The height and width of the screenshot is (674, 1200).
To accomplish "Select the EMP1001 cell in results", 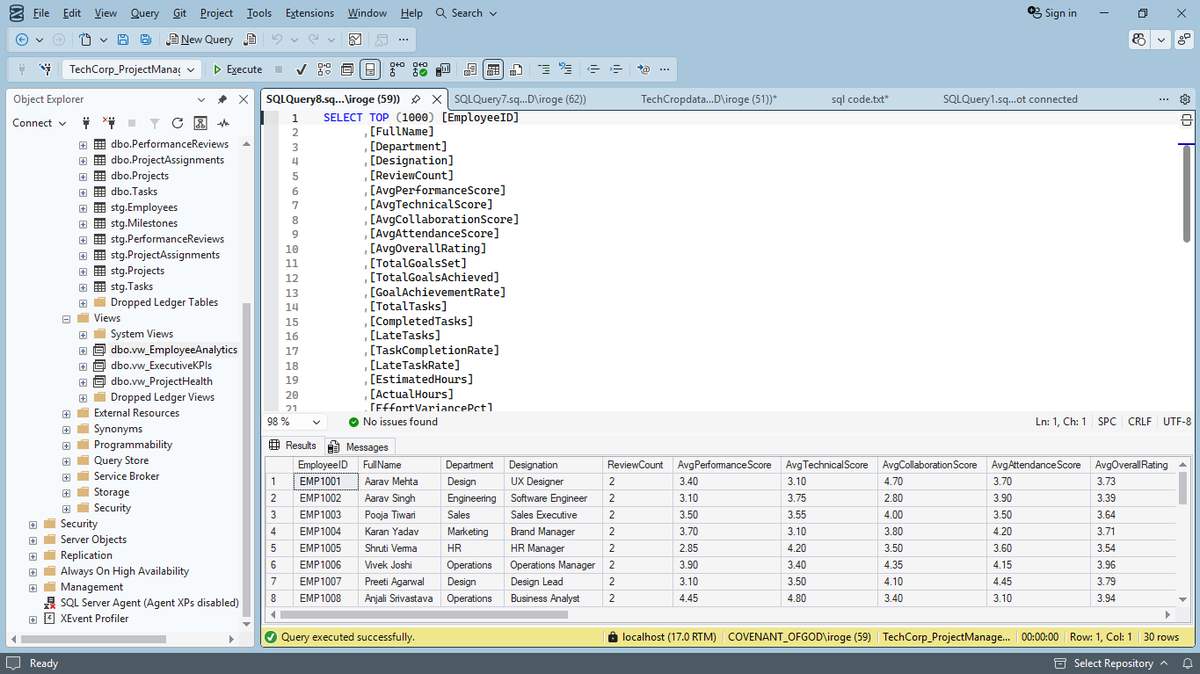I will pos(325,481).
